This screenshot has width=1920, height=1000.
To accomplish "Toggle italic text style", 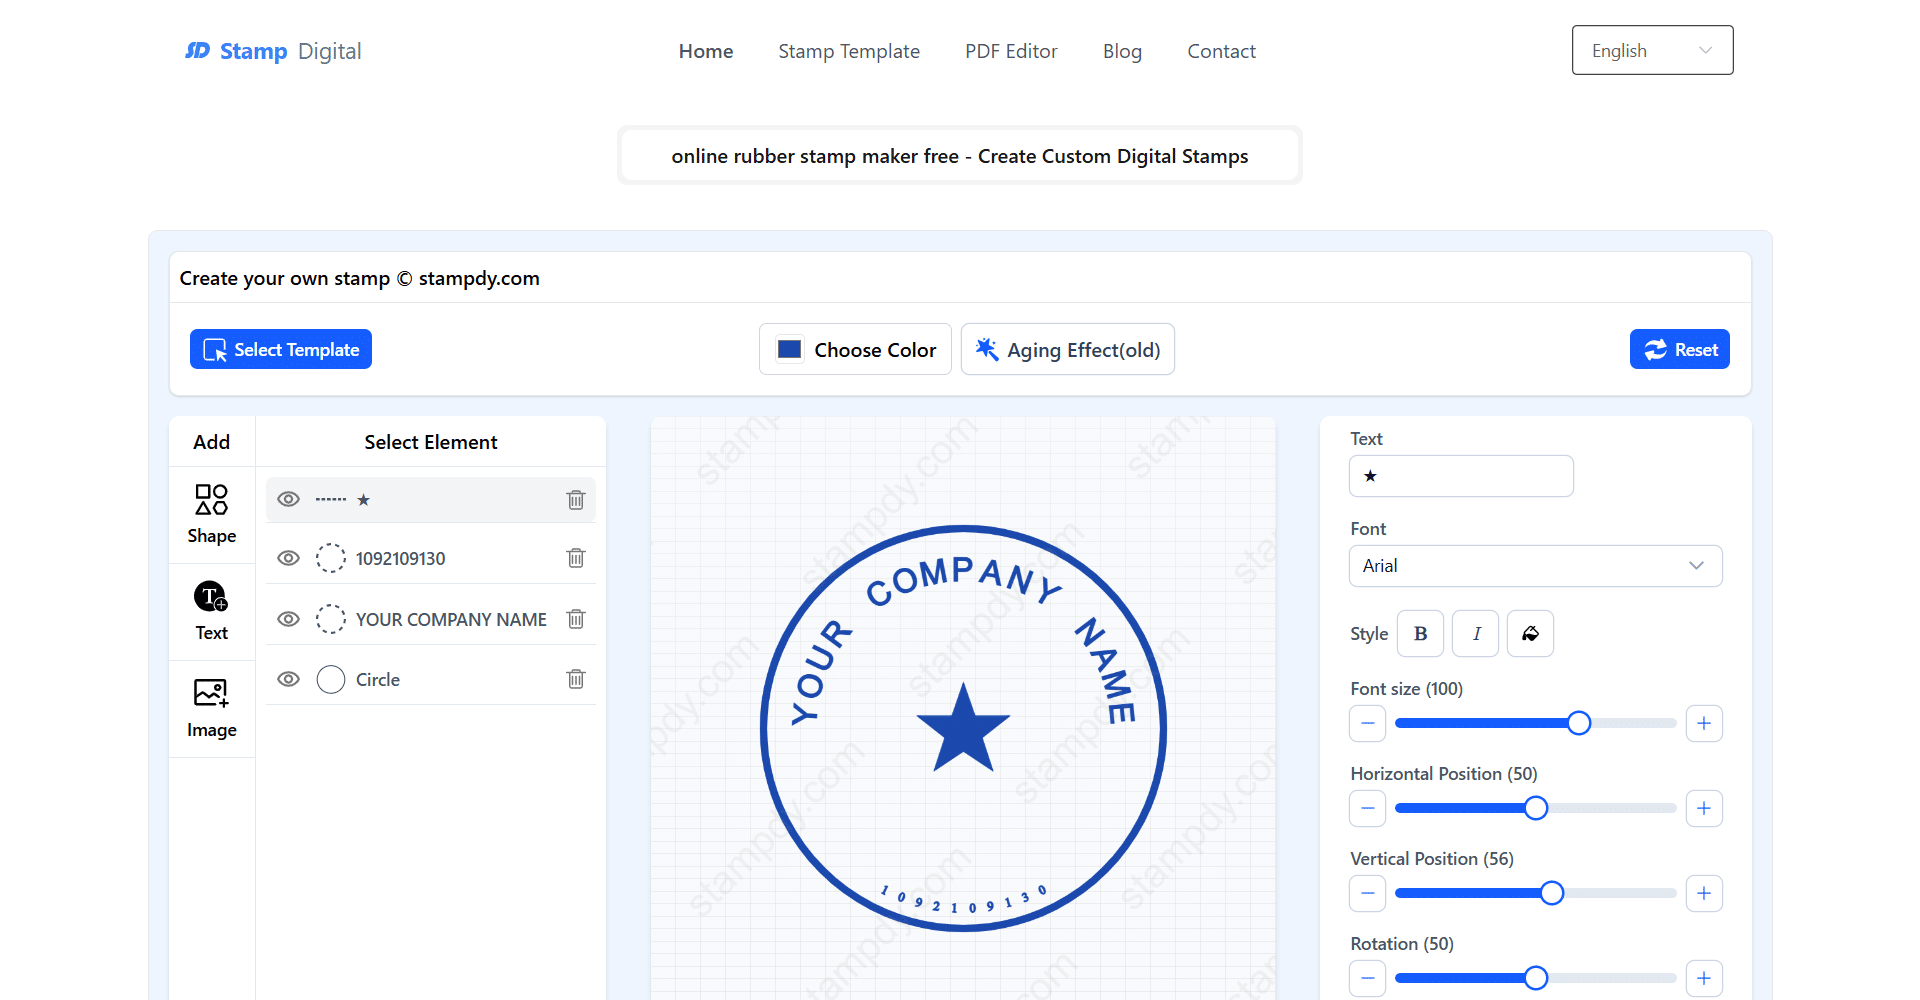I will pyautogui.click(x=1475, y=634).
